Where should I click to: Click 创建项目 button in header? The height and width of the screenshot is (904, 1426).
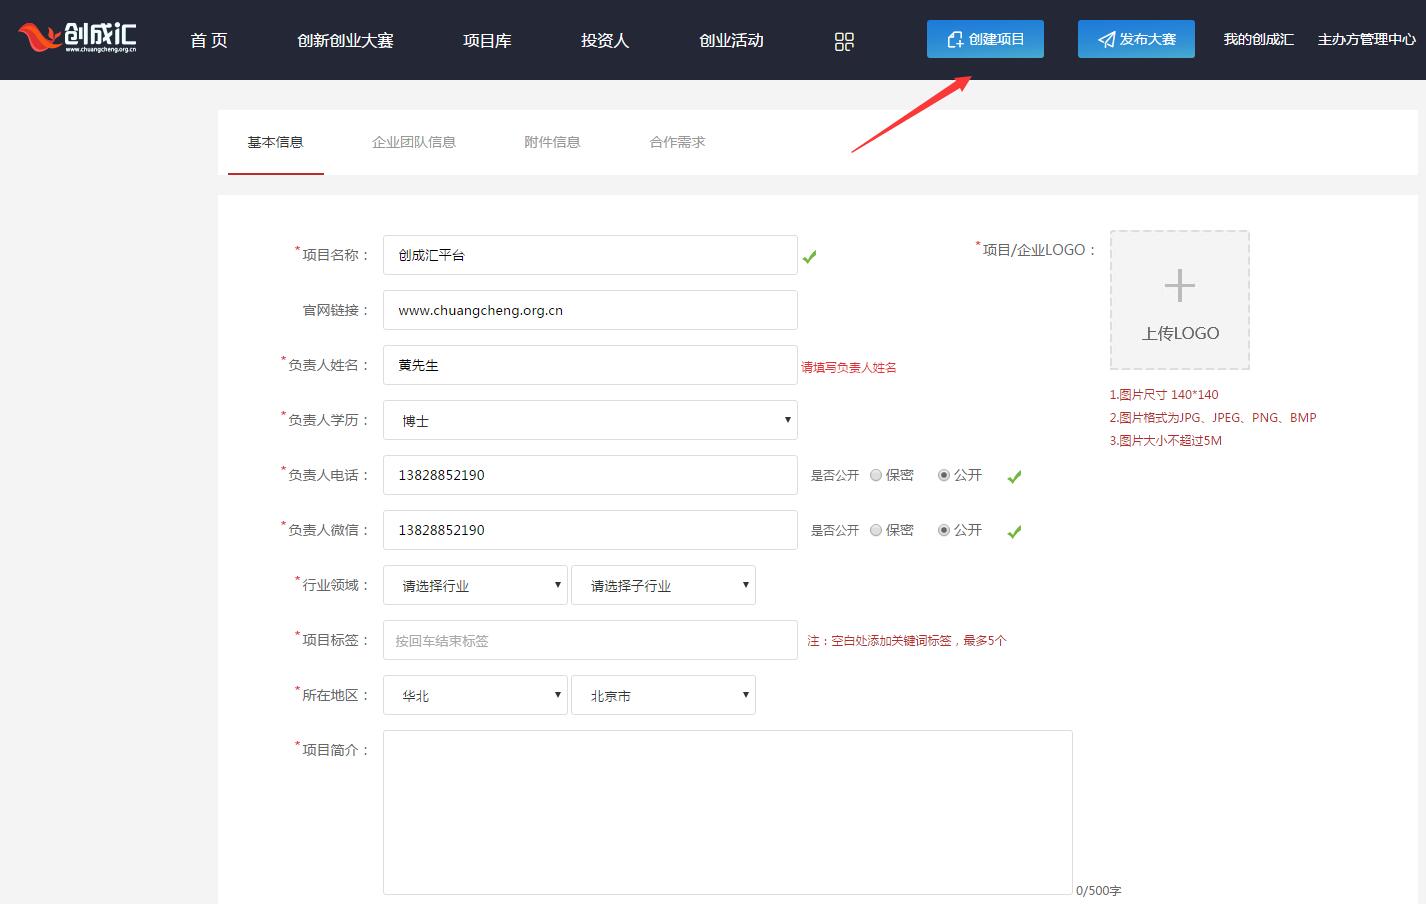tap(985, 39)
